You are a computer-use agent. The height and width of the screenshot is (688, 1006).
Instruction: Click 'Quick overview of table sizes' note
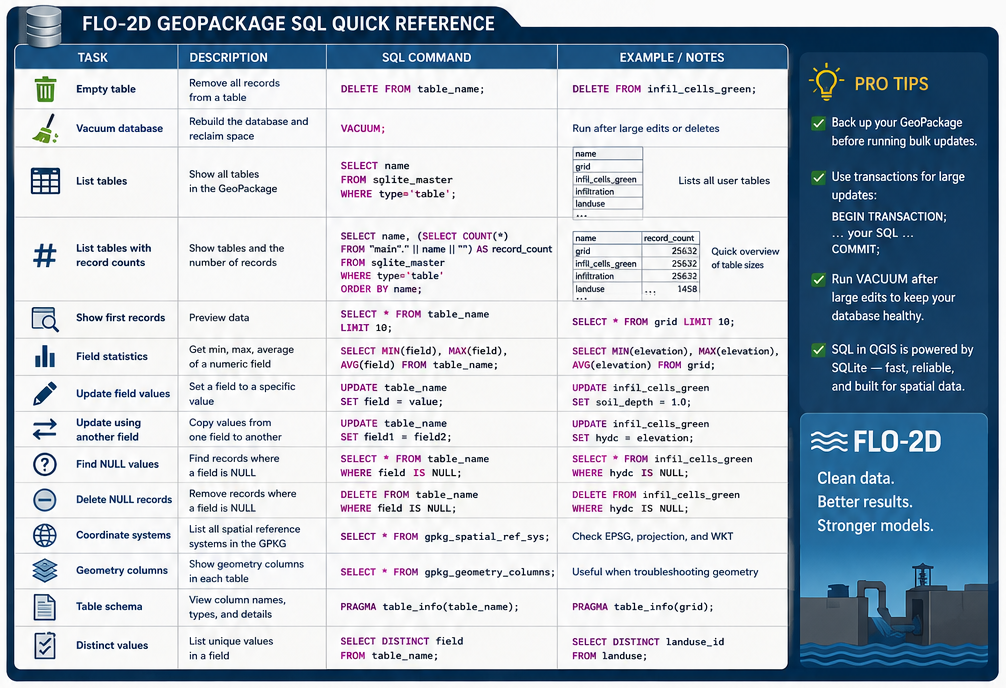pyautogui.click(x=745, y=258)
